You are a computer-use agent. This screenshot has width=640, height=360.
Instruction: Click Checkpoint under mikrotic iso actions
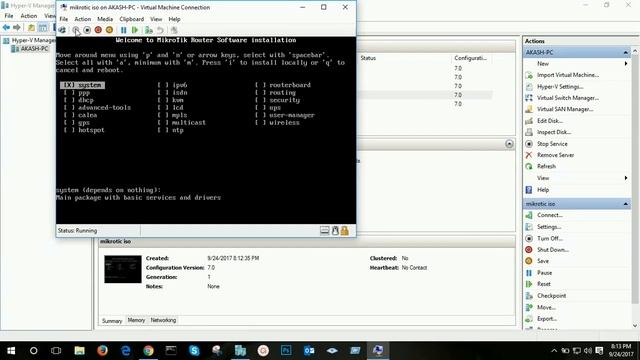point(551,296)
